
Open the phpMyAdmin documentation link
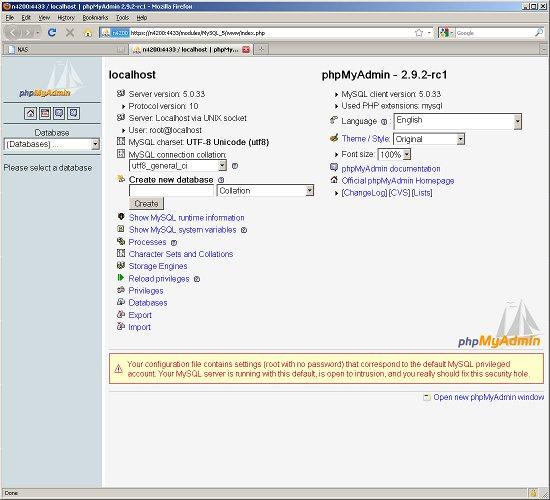coord(391,169)
